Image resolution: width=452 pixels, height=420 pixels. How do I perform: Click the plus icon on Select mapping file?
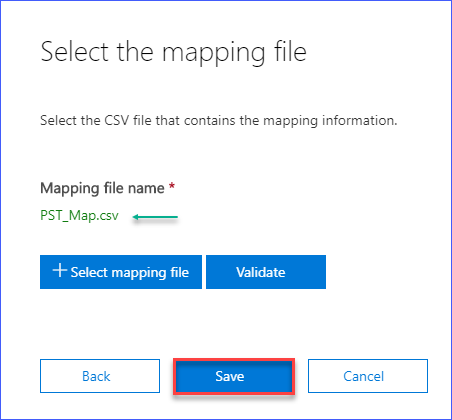(x=60, y=270)
